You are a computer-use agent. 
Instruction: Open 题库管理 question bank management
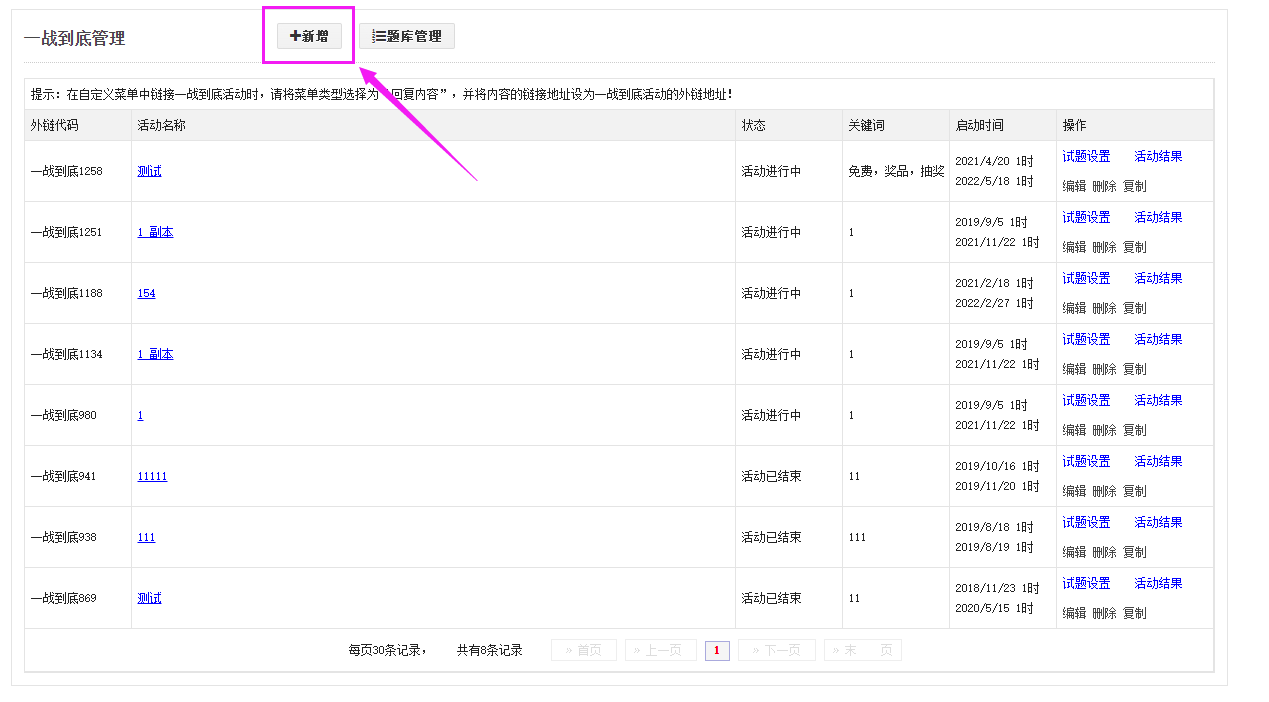tap(407, 36)
